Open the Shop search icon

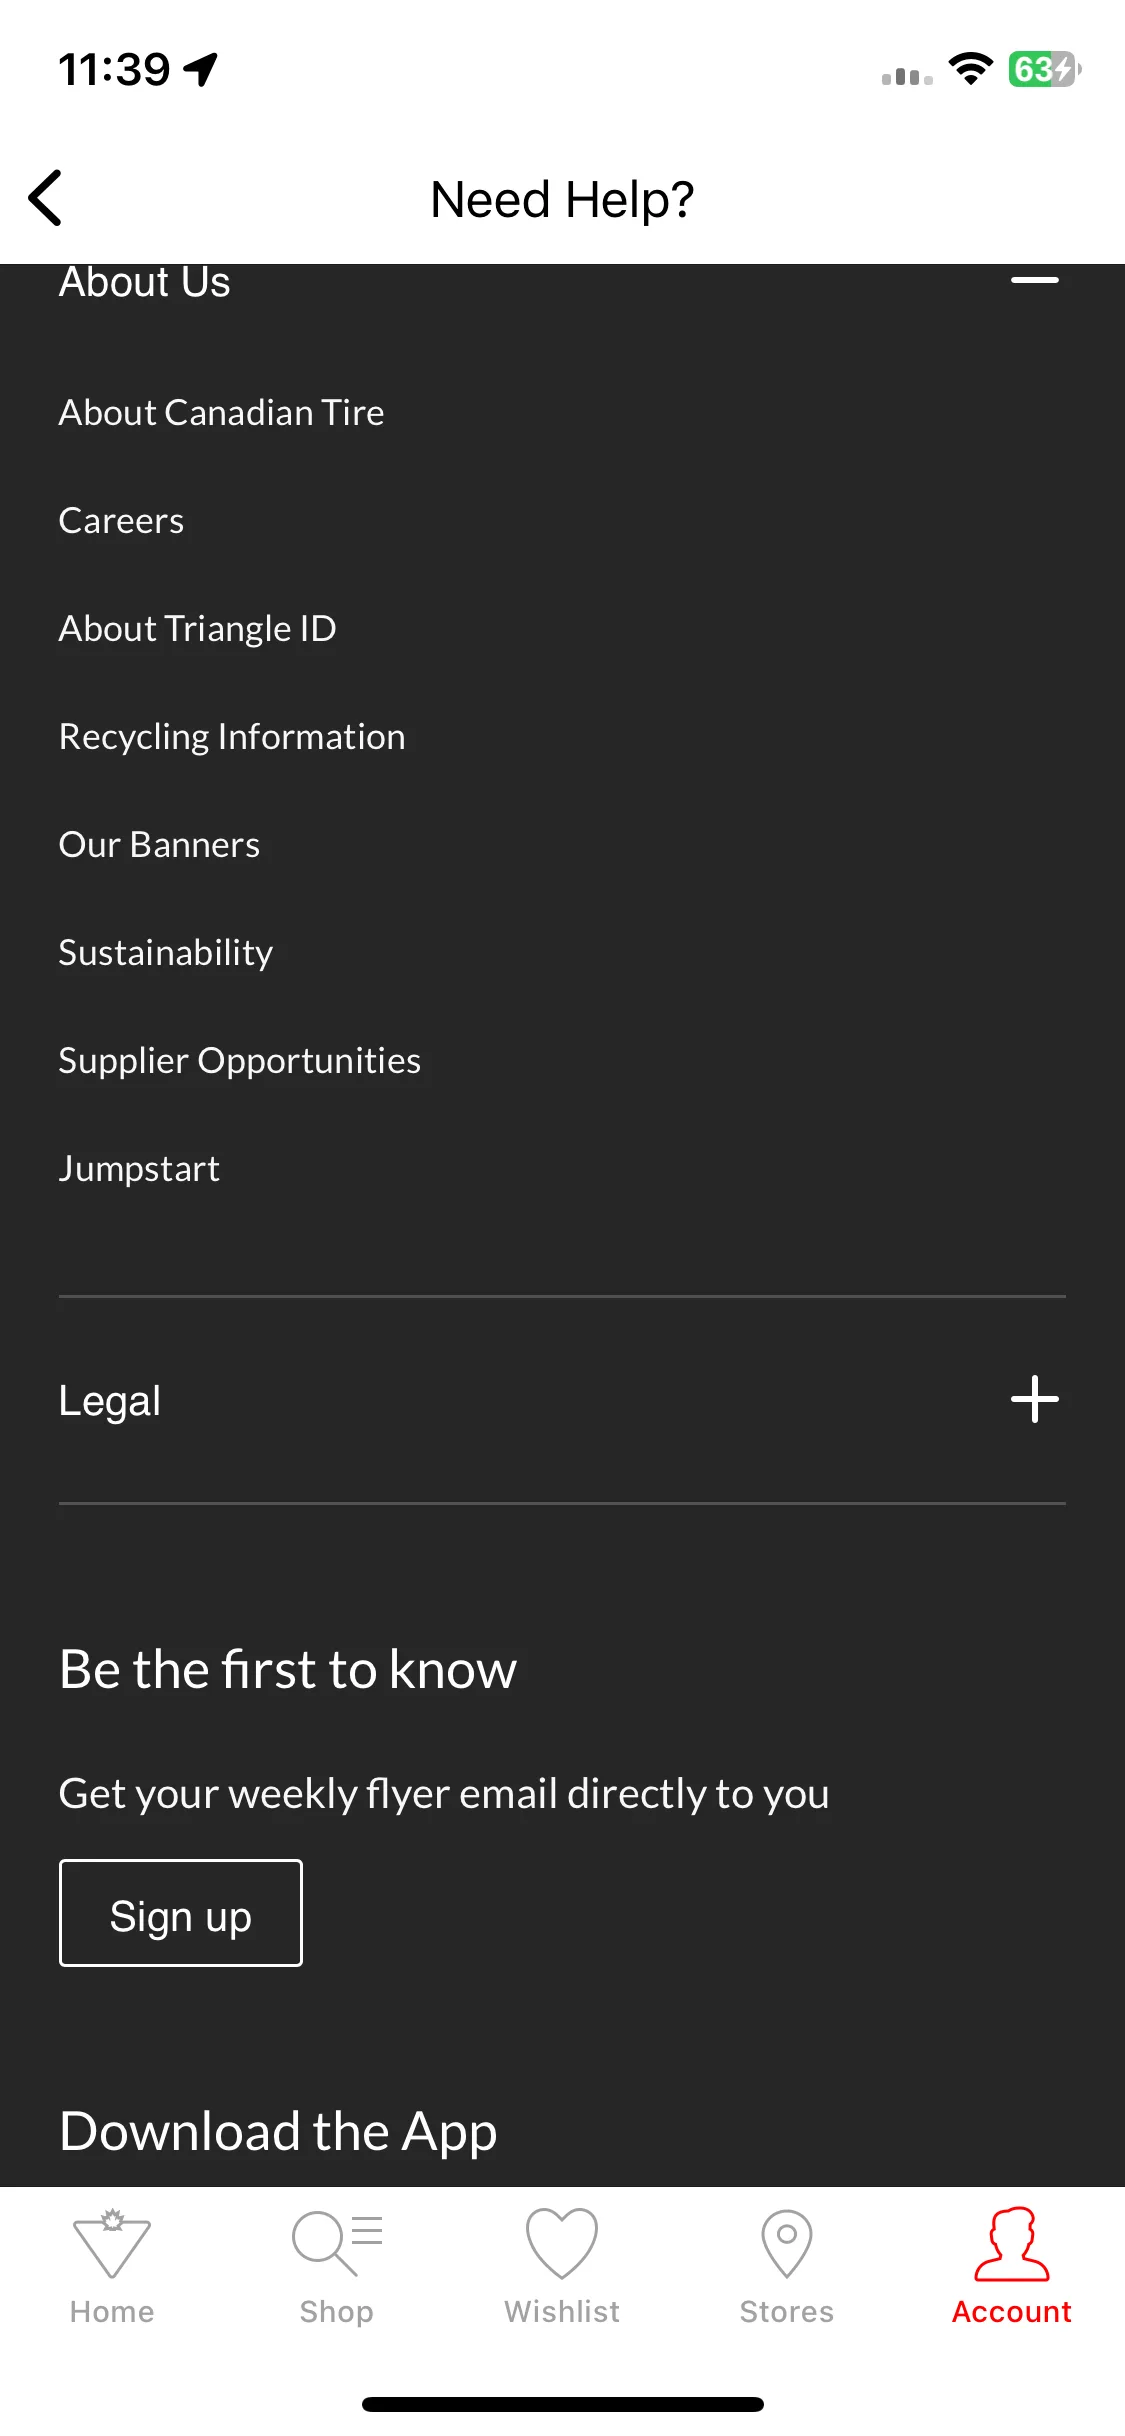(337, 2243)
